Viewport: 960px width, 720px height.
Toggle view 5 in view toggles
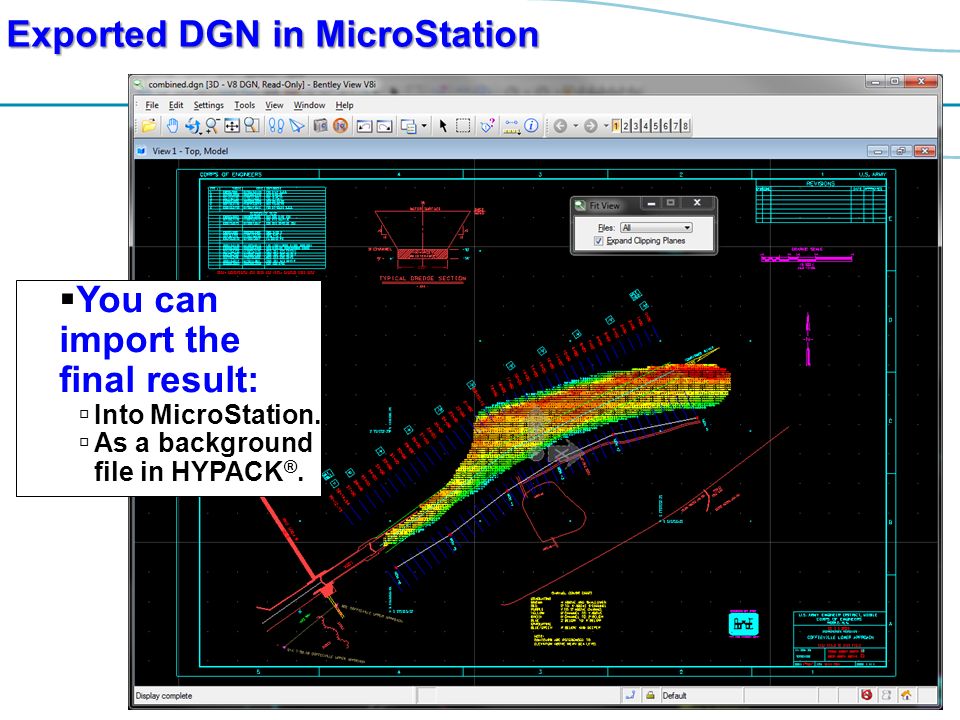(x=656, y=126)
